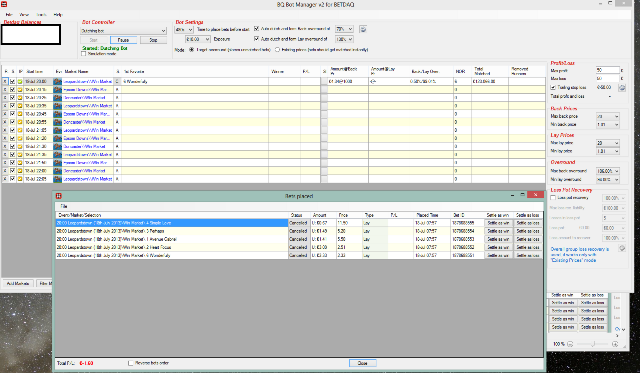Viewport: 640px width, 373px height.
Task: Remove the 20:00 Leopardstown market with X
Action: coord(5,81)
